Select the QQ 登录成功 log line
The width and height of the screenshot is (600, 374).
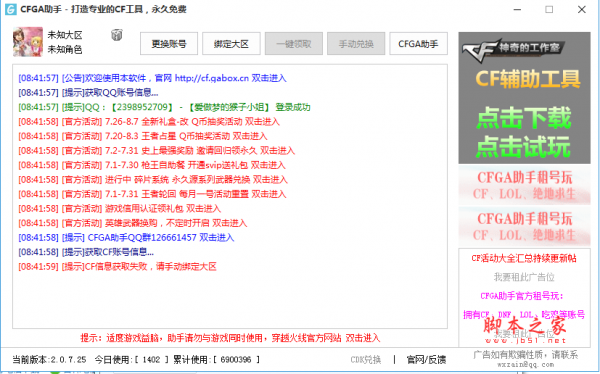pyautogui.click(x=165, y=107)
